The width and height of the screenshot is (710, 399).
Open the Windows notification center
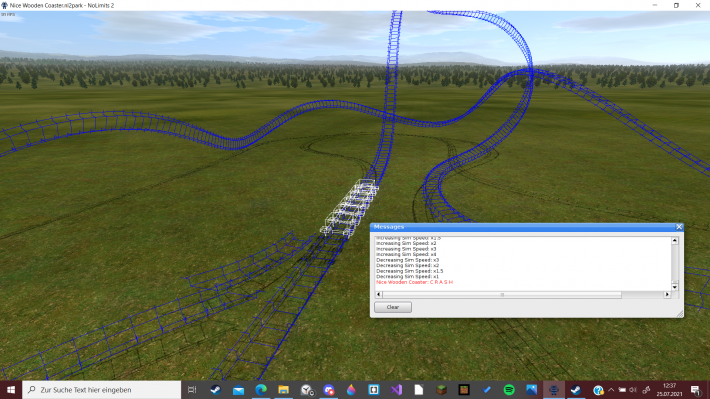696,389
